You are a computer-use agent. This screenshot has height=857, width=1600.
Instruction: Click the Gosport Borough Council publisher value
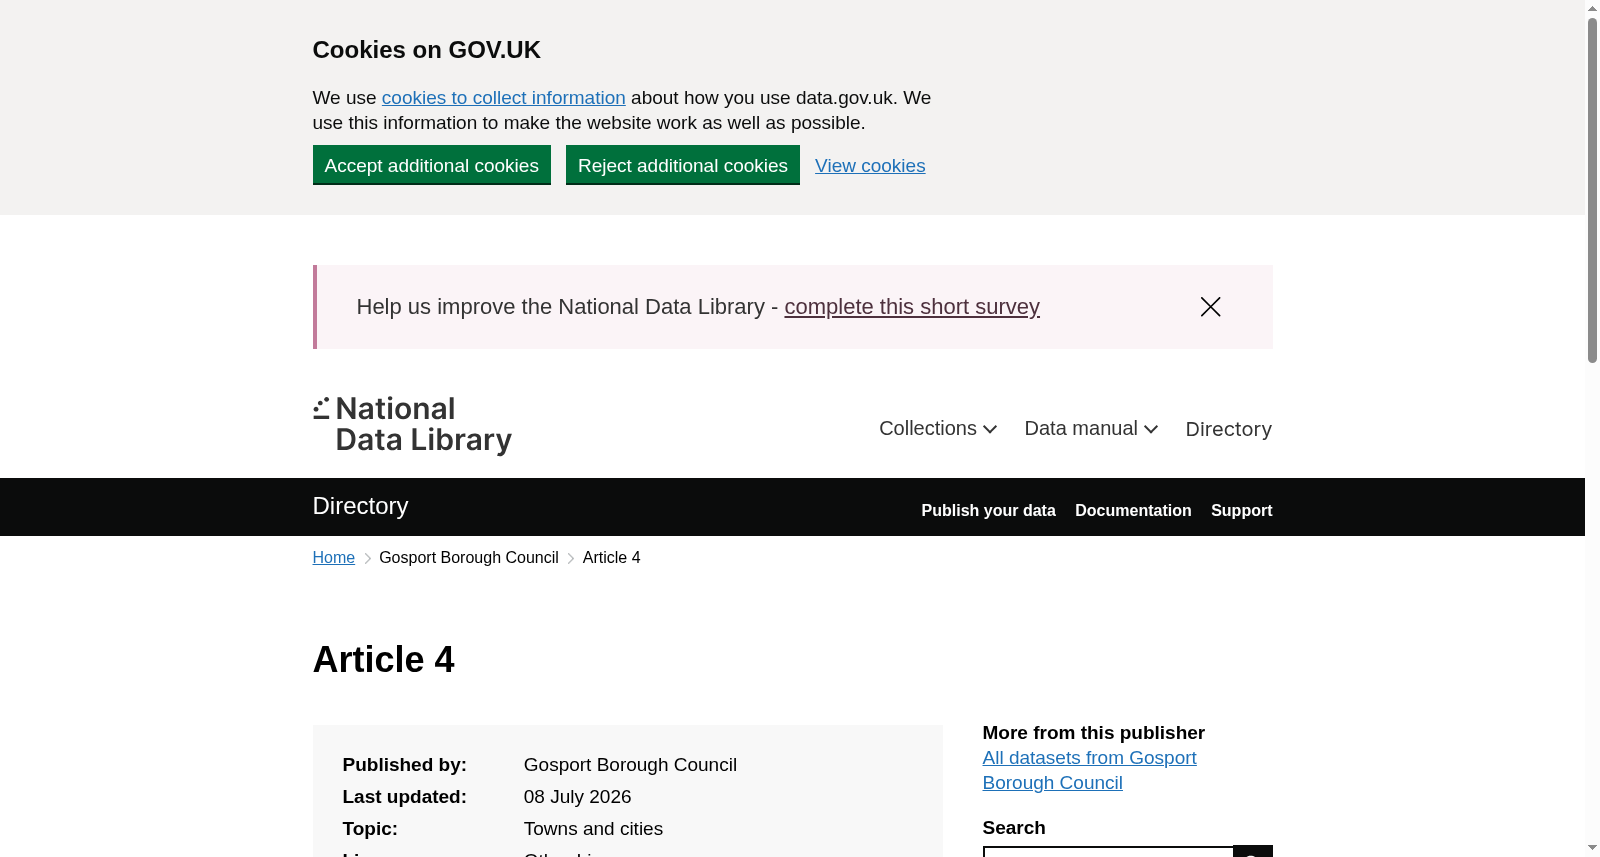pyautogui.click(x=630, y=765)
